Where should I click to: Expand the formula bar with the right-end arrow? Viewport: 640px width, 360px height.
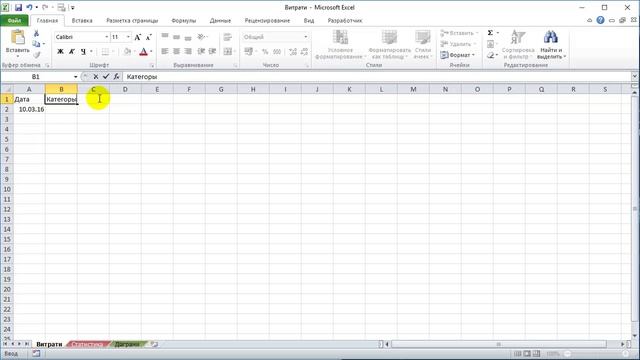[634, 76]
